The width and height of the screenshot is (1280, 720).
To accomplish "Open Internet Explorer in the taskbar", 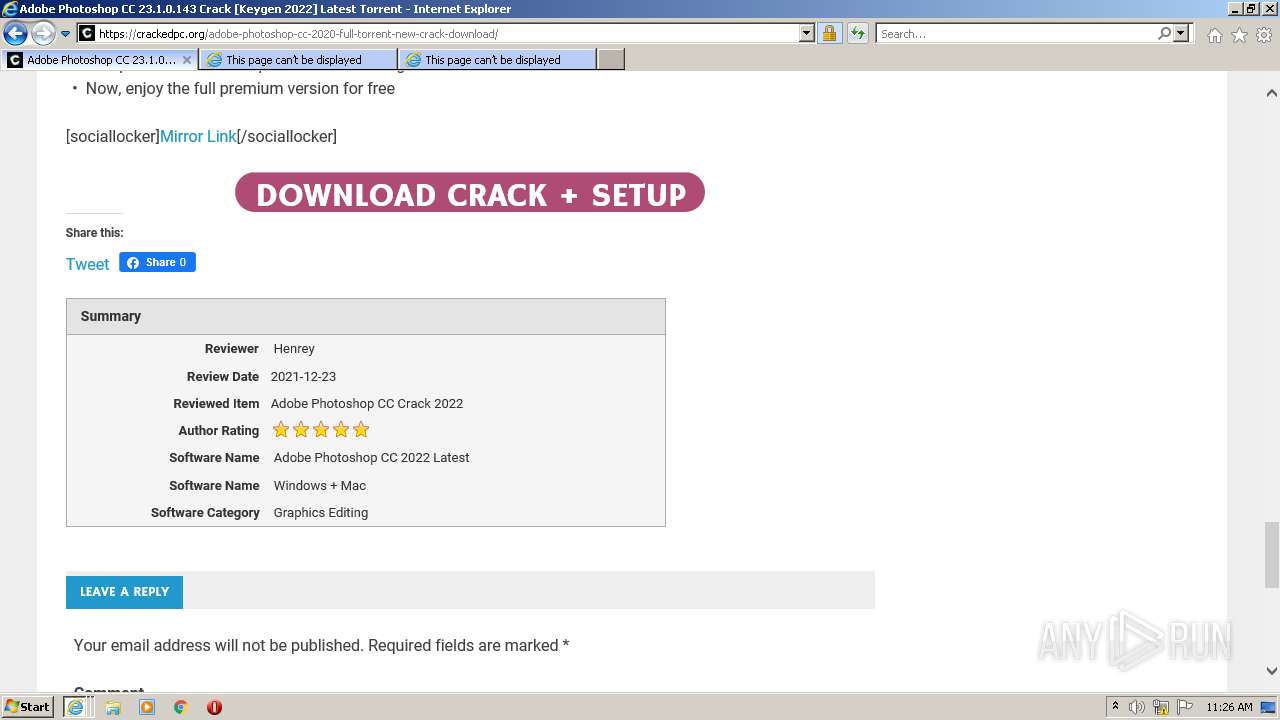I will click(75, 707).
